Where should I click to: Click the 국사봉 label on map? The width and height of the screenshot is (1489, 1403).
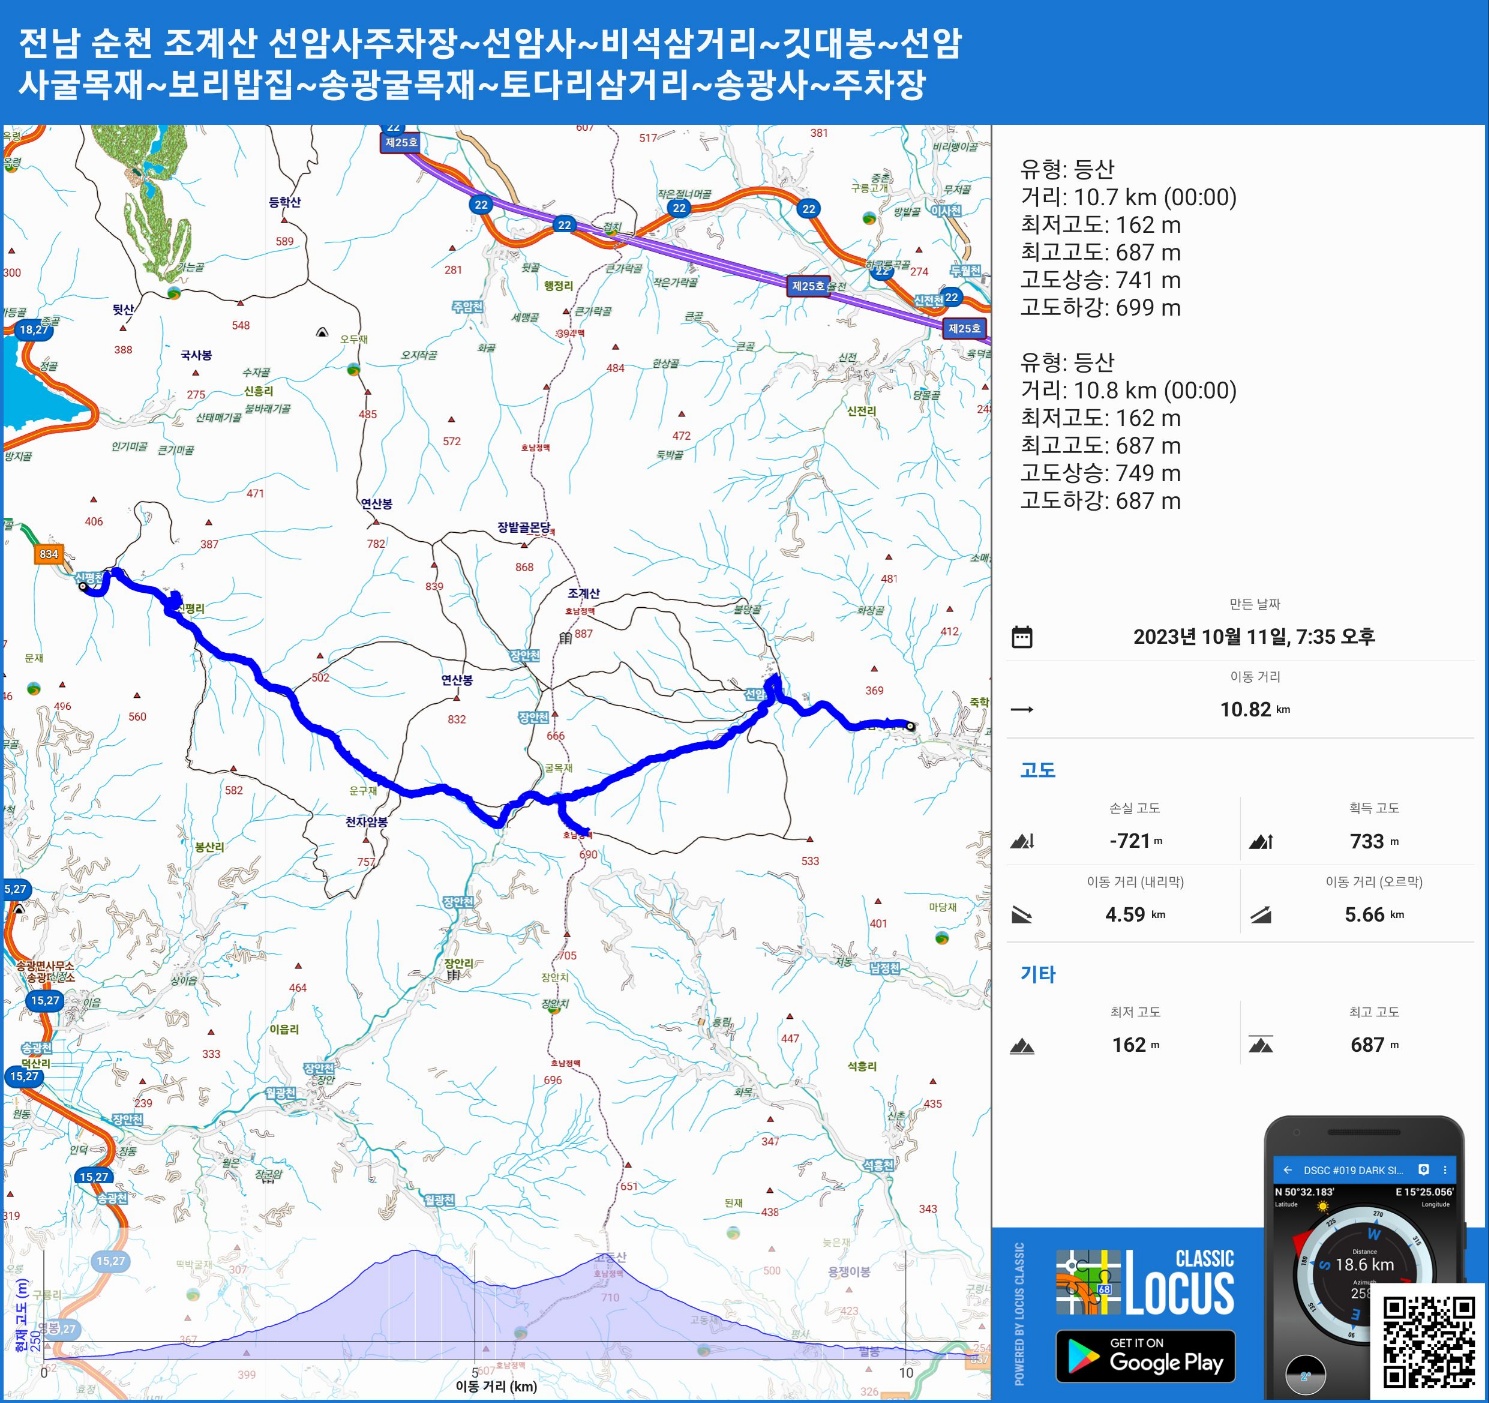point(196,355)
